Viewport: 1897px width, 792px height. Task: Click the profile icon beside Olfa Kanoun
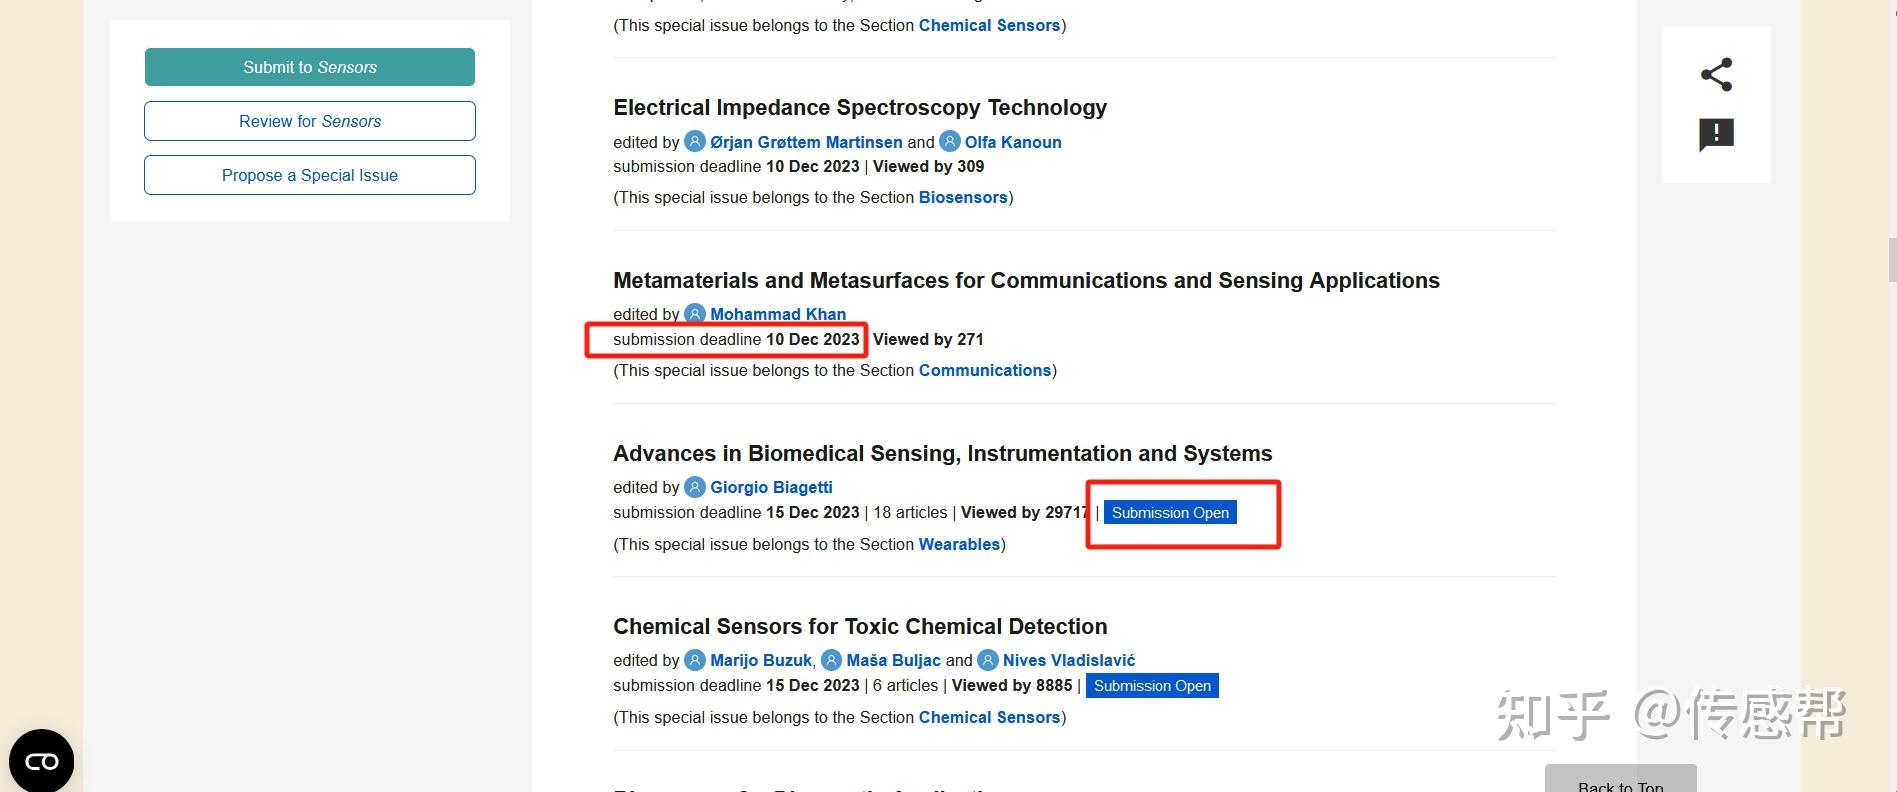pos(950,142)
